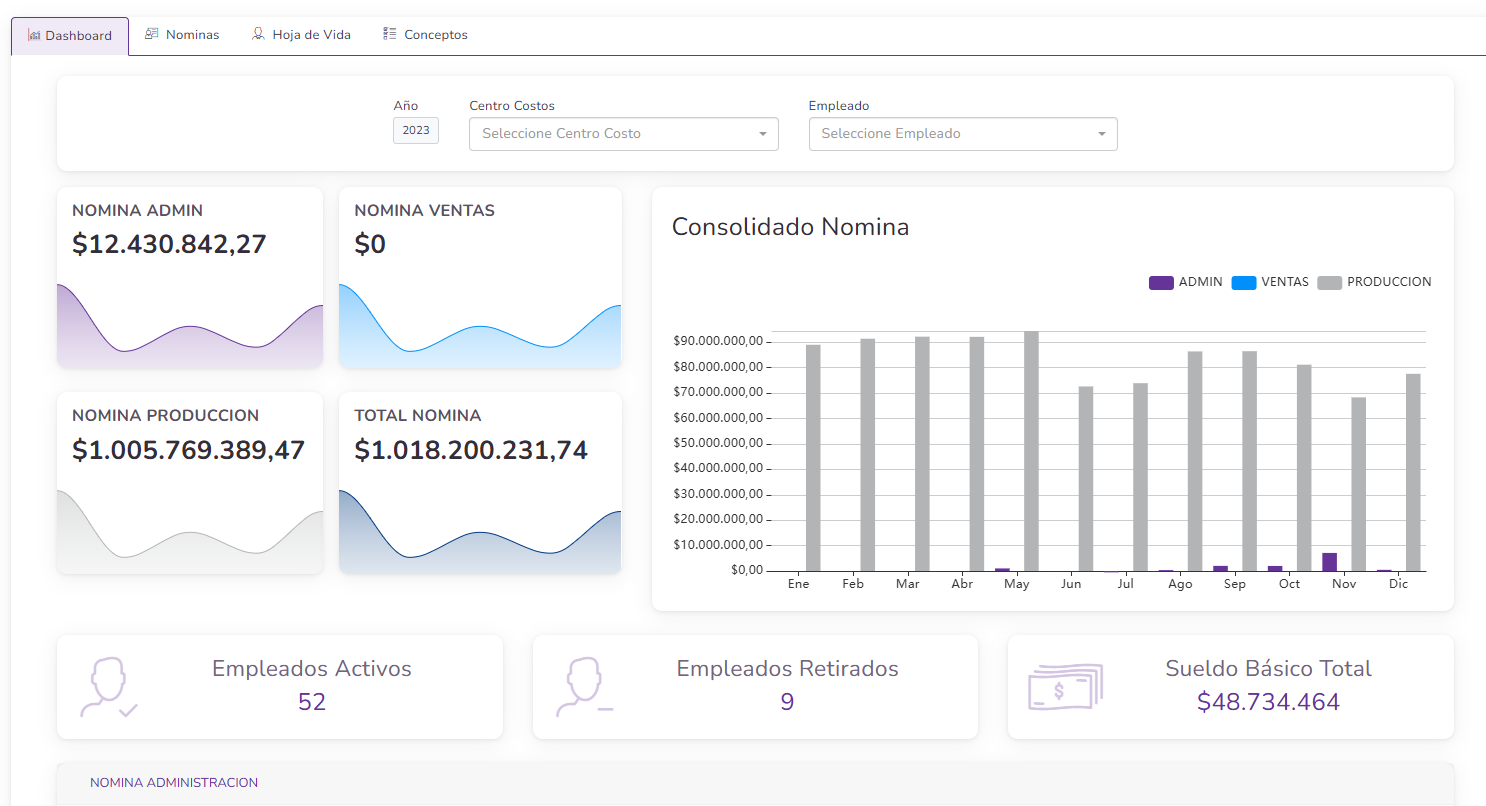Click the gray production bar for Jun
The width and height of the screenshot is (1486, 806).
click(x=1086, y=479)
